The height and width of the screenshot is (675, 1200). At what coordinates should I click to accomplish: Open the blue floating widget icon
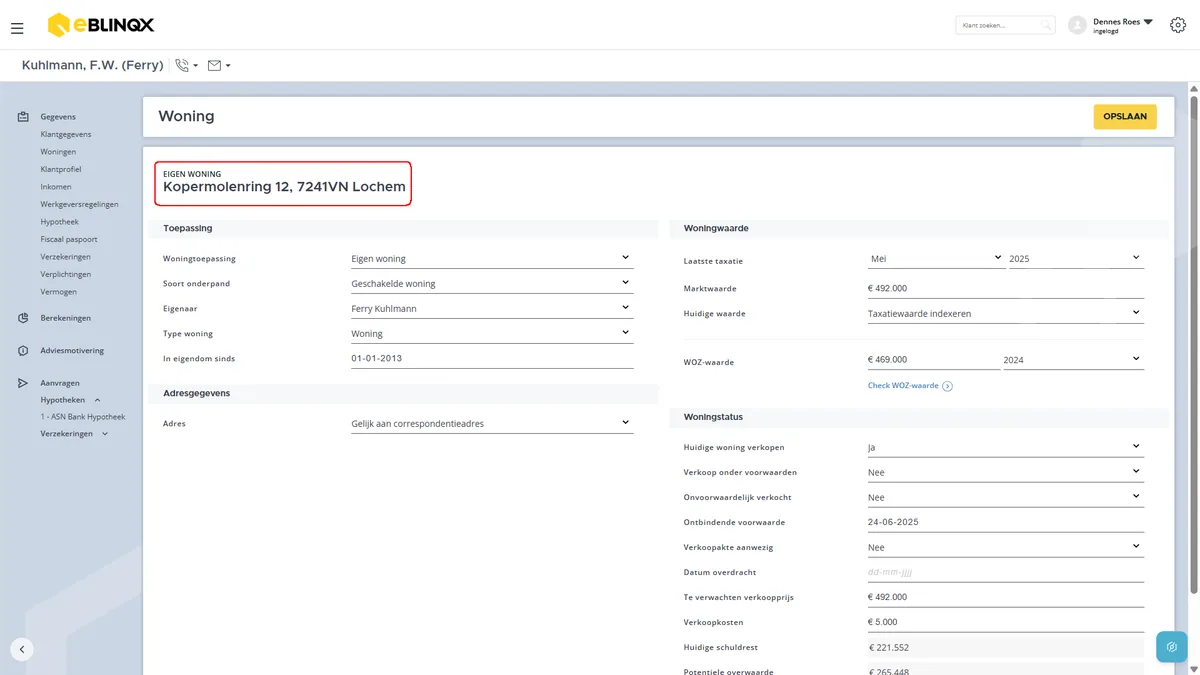point(1171,647)
